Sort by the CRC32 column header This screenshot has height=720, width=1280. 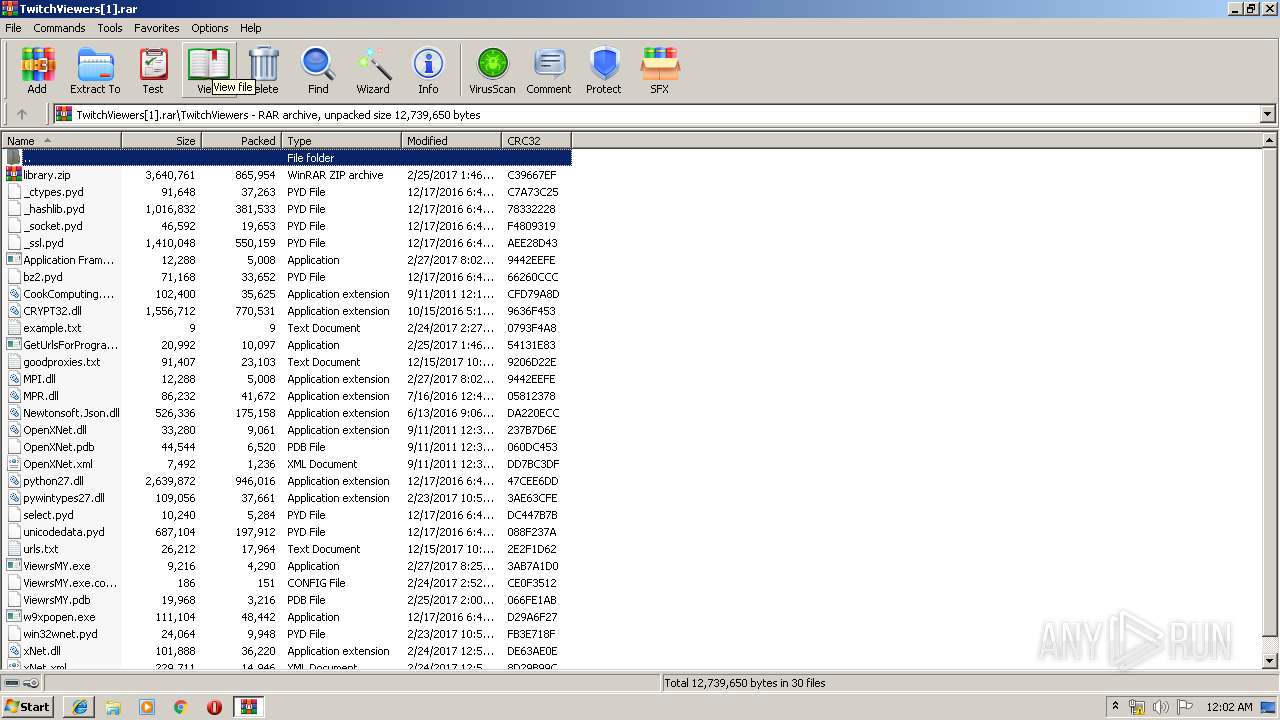point(536,141)
